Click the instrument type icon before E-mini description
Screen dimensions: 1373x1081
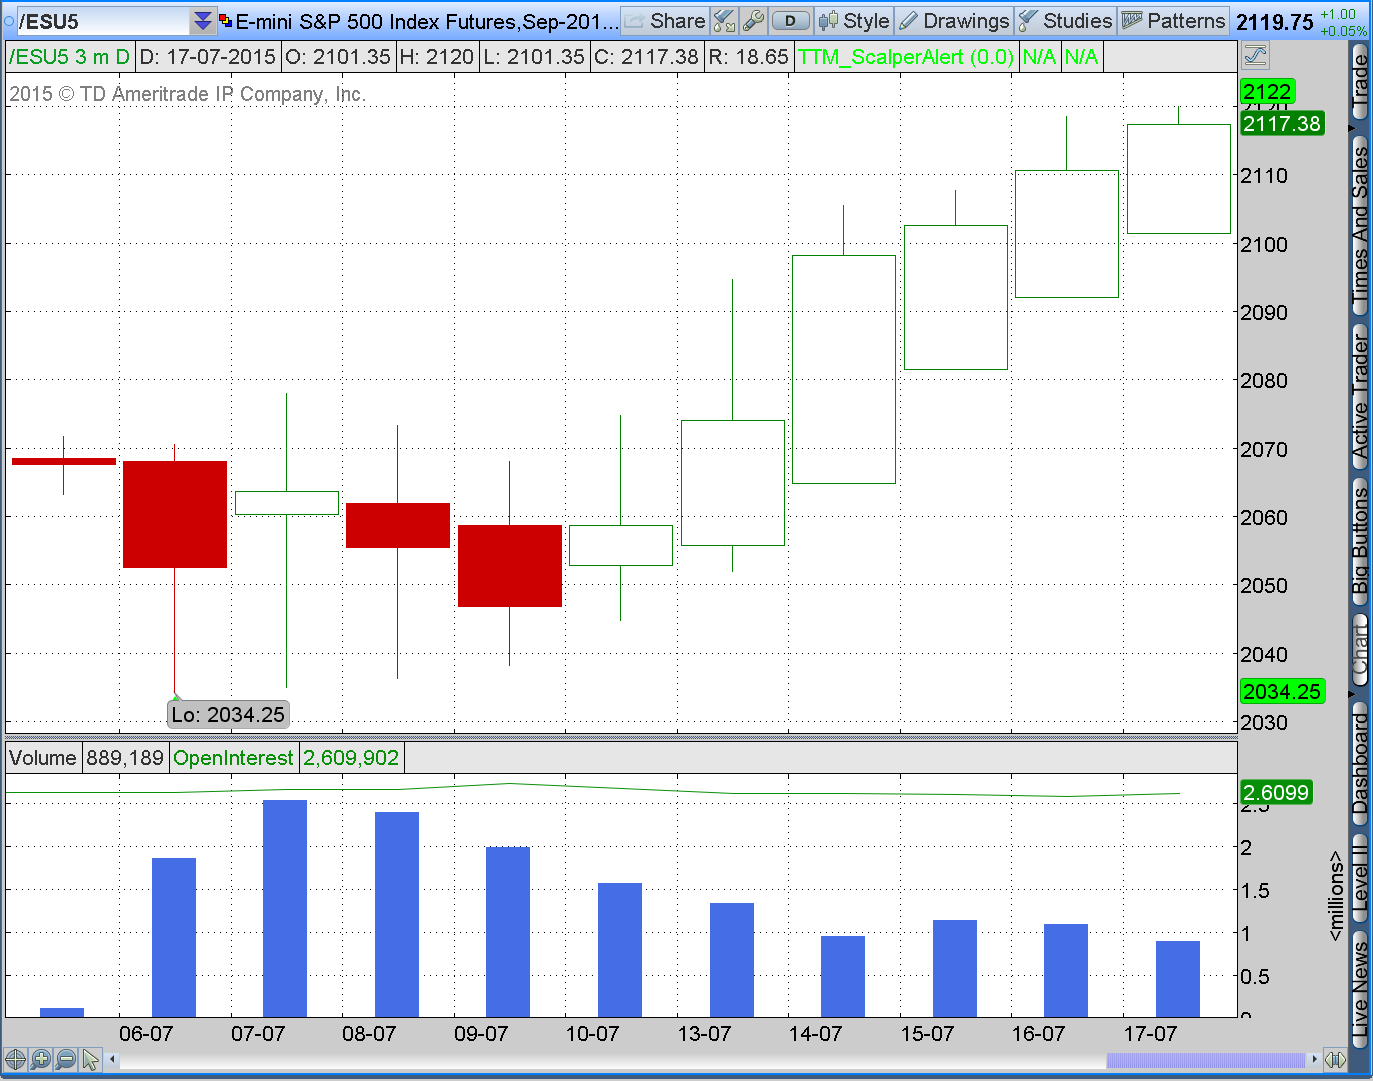tap(225, 21)
